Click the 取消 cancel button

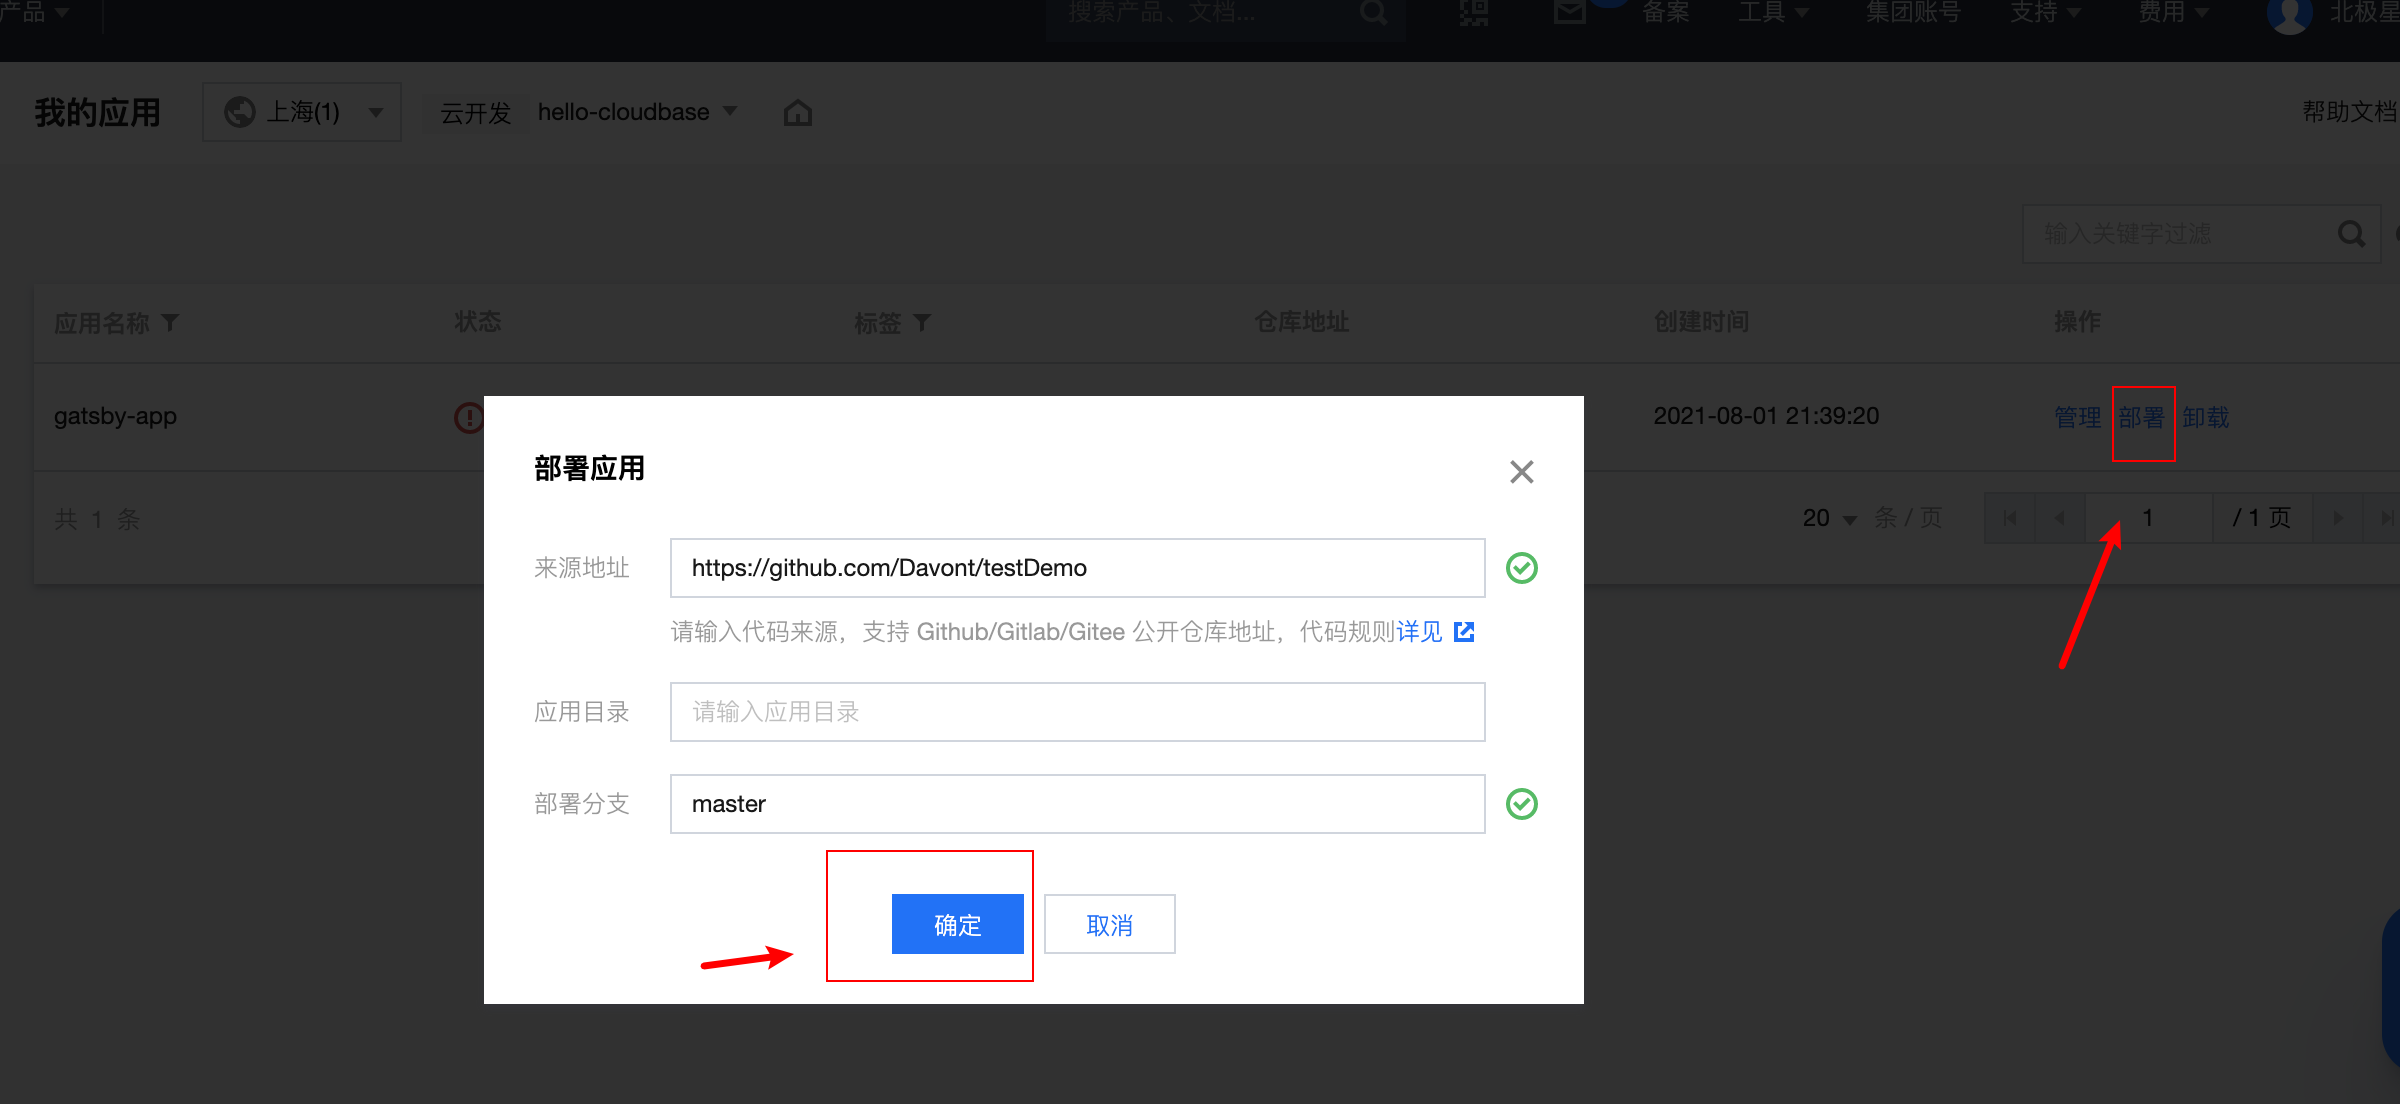[x=1109, y=924]
